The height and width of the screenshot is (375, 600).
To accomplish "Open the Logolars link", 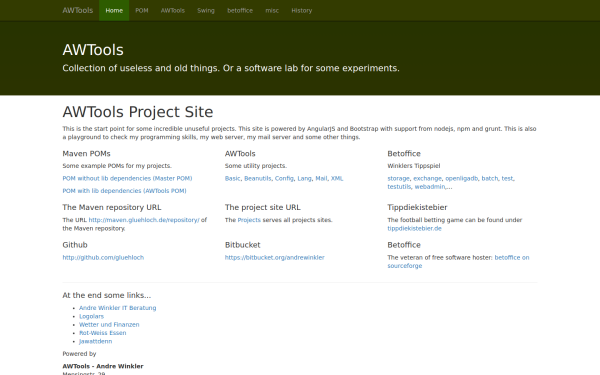I will [91, 316].
